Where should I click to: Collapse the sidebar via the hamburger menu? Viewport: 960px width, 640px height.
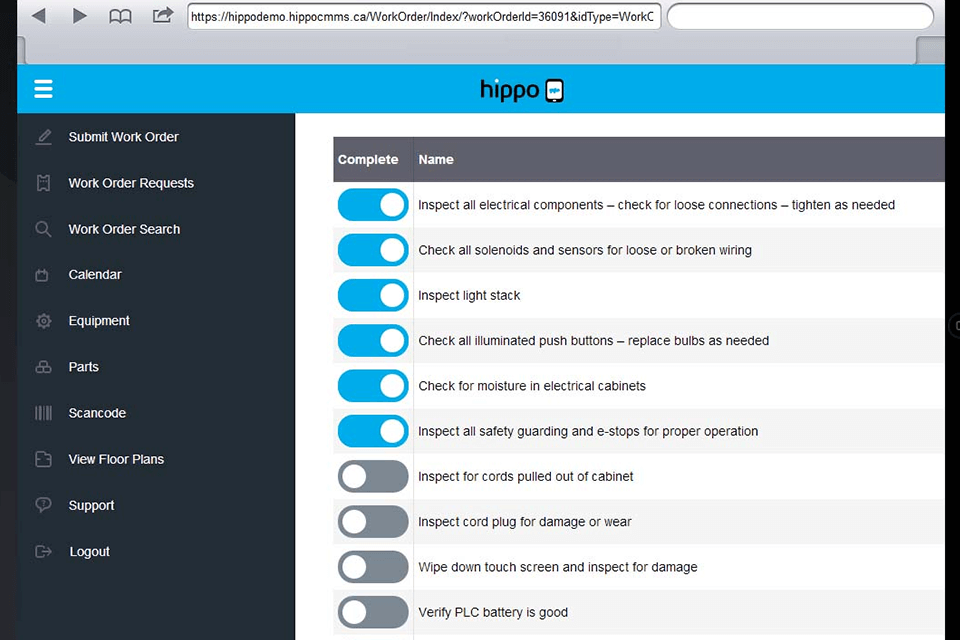coord(43,89)
